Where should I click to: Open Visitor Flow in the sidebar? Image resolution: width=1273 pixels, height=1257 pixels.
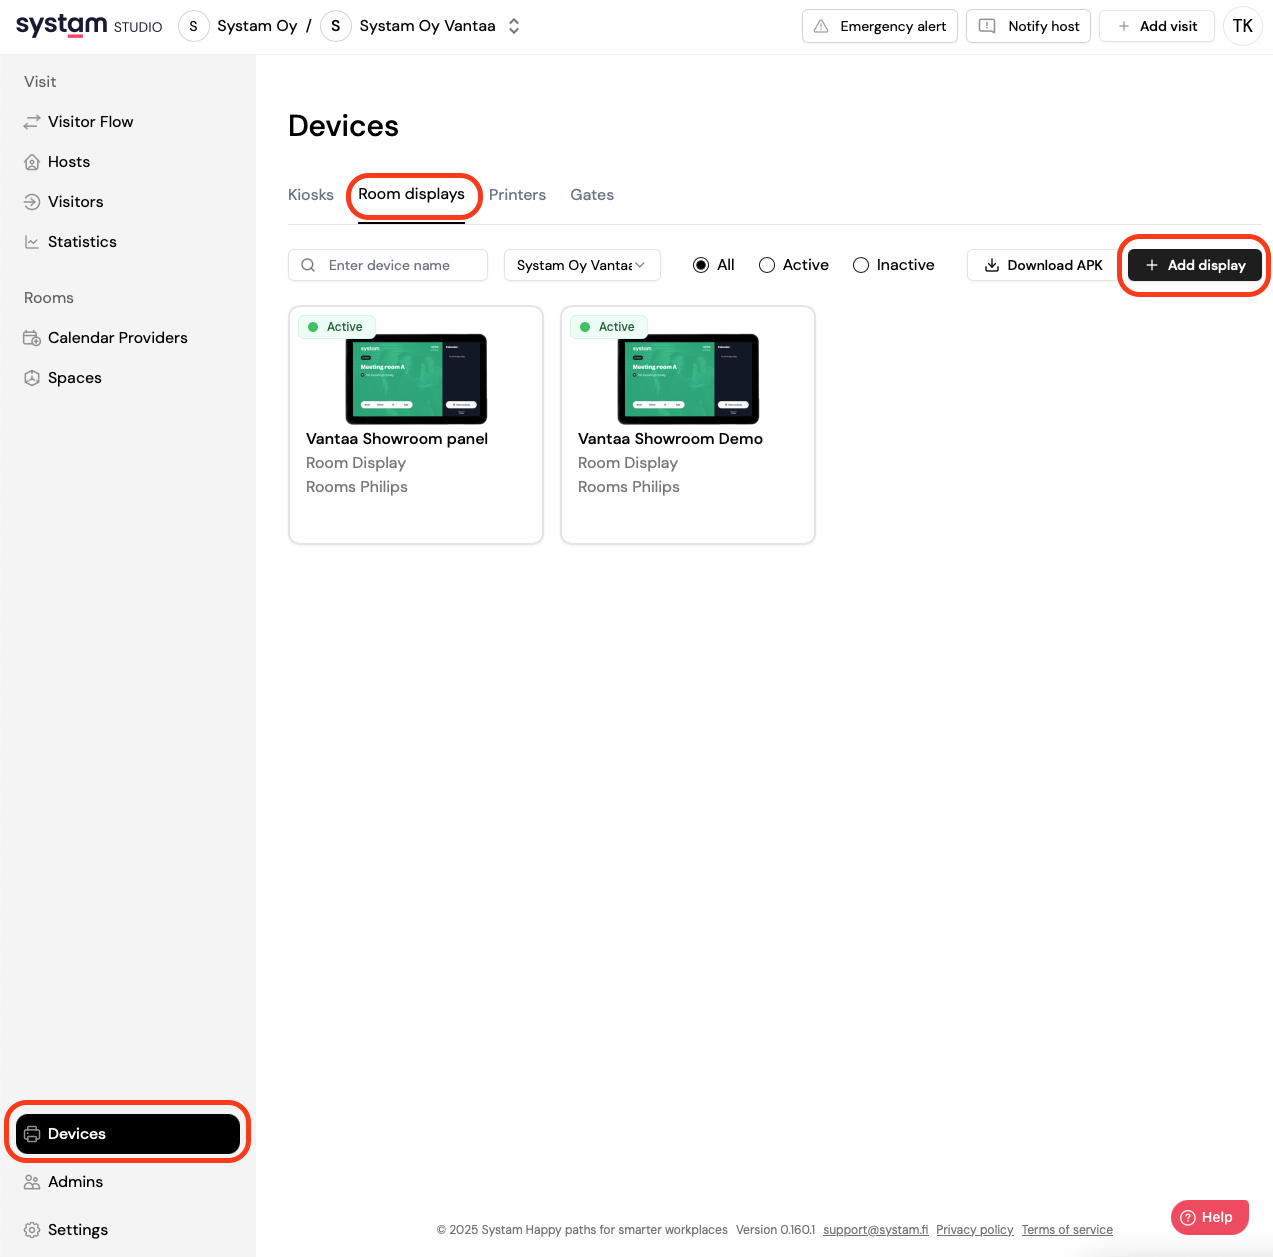tap(128, 122)
